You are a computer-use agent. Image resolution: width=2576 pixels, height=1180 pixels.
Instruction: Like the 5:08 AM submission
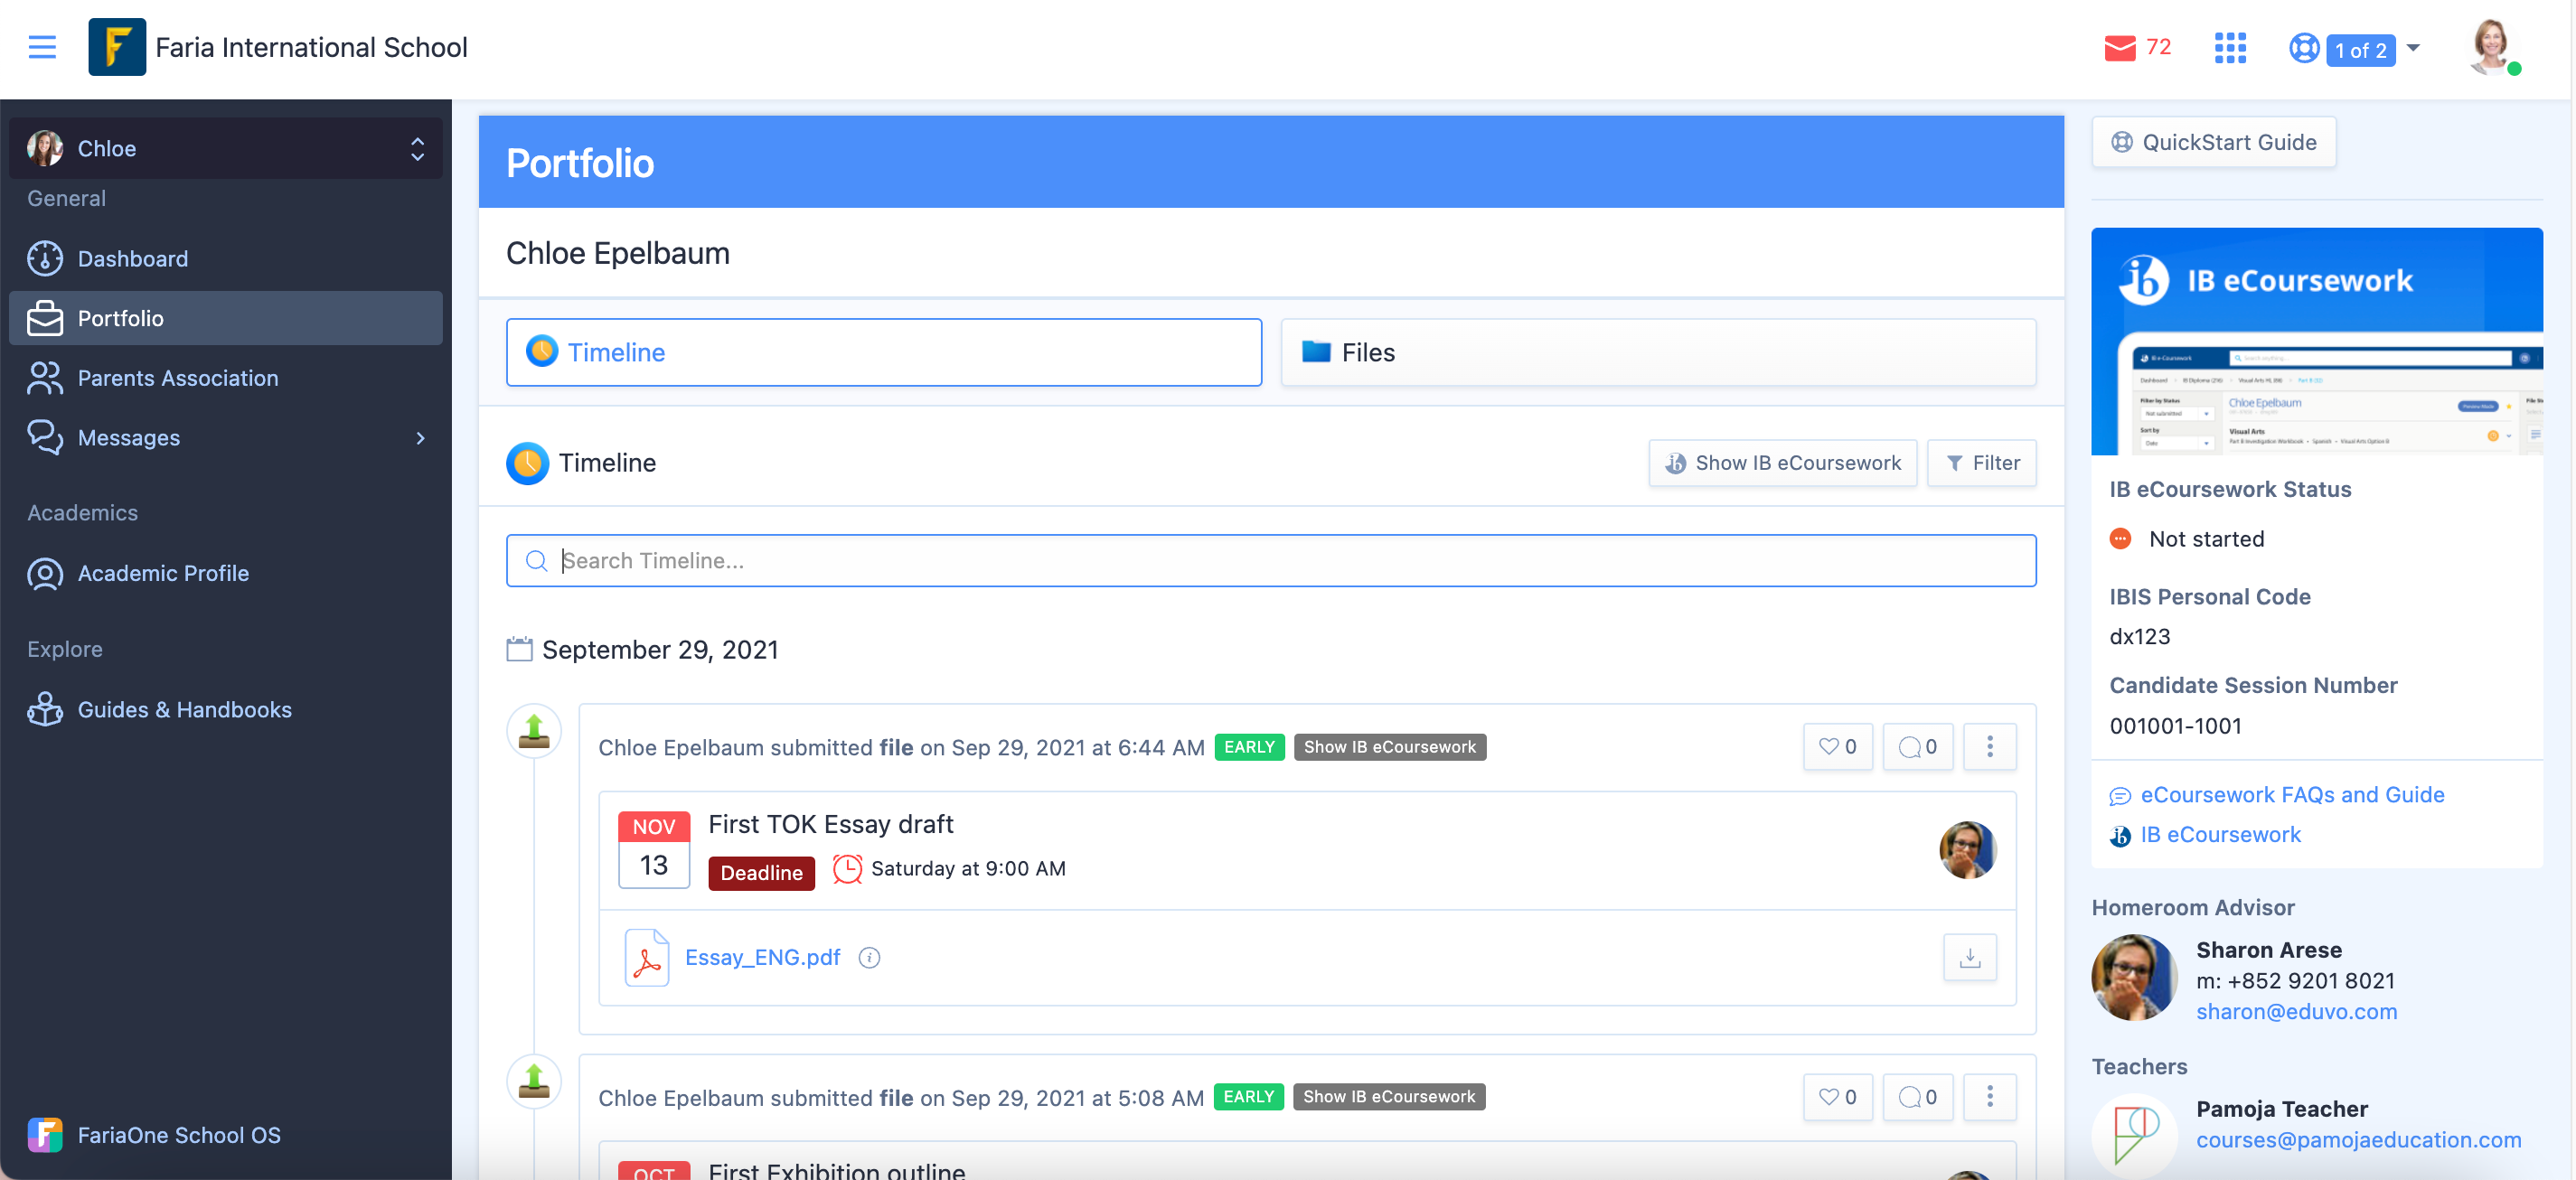[x=1837, y=1096]
